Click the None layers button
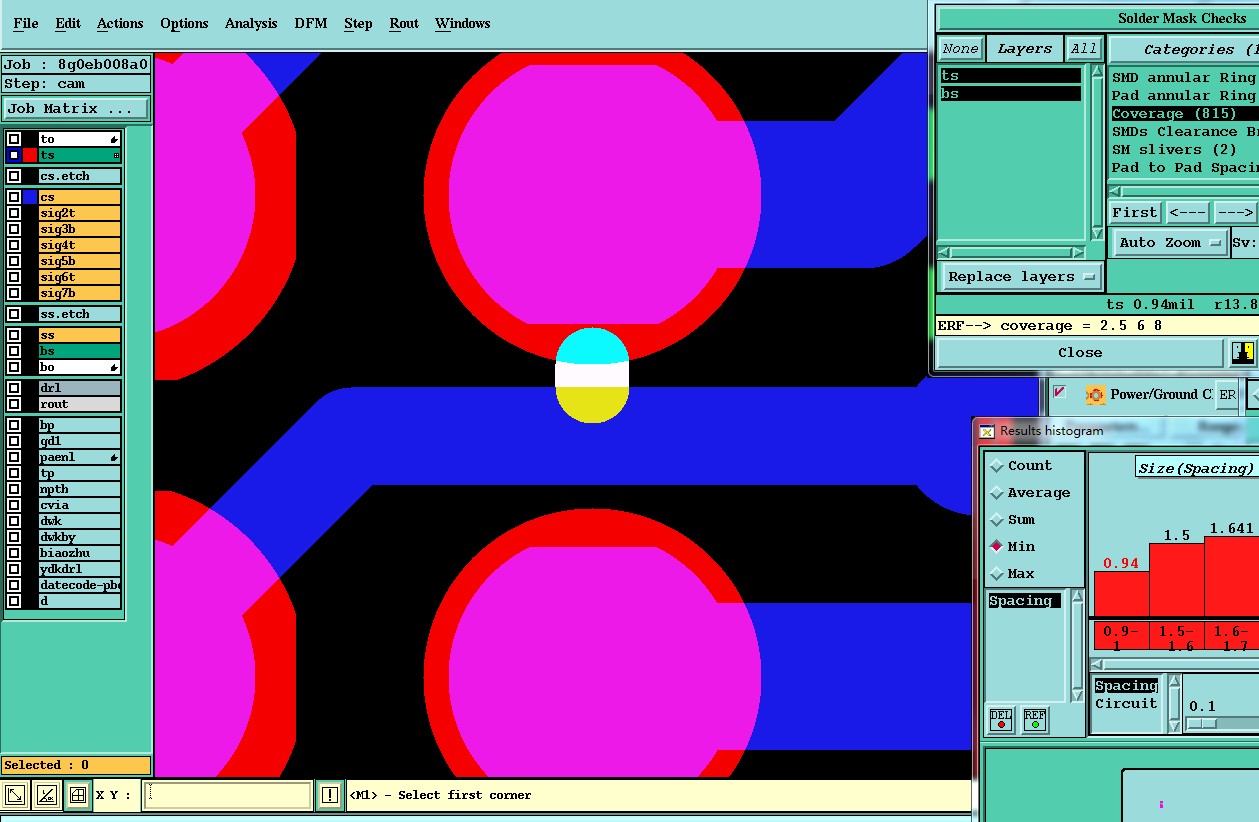 point(960,48)
